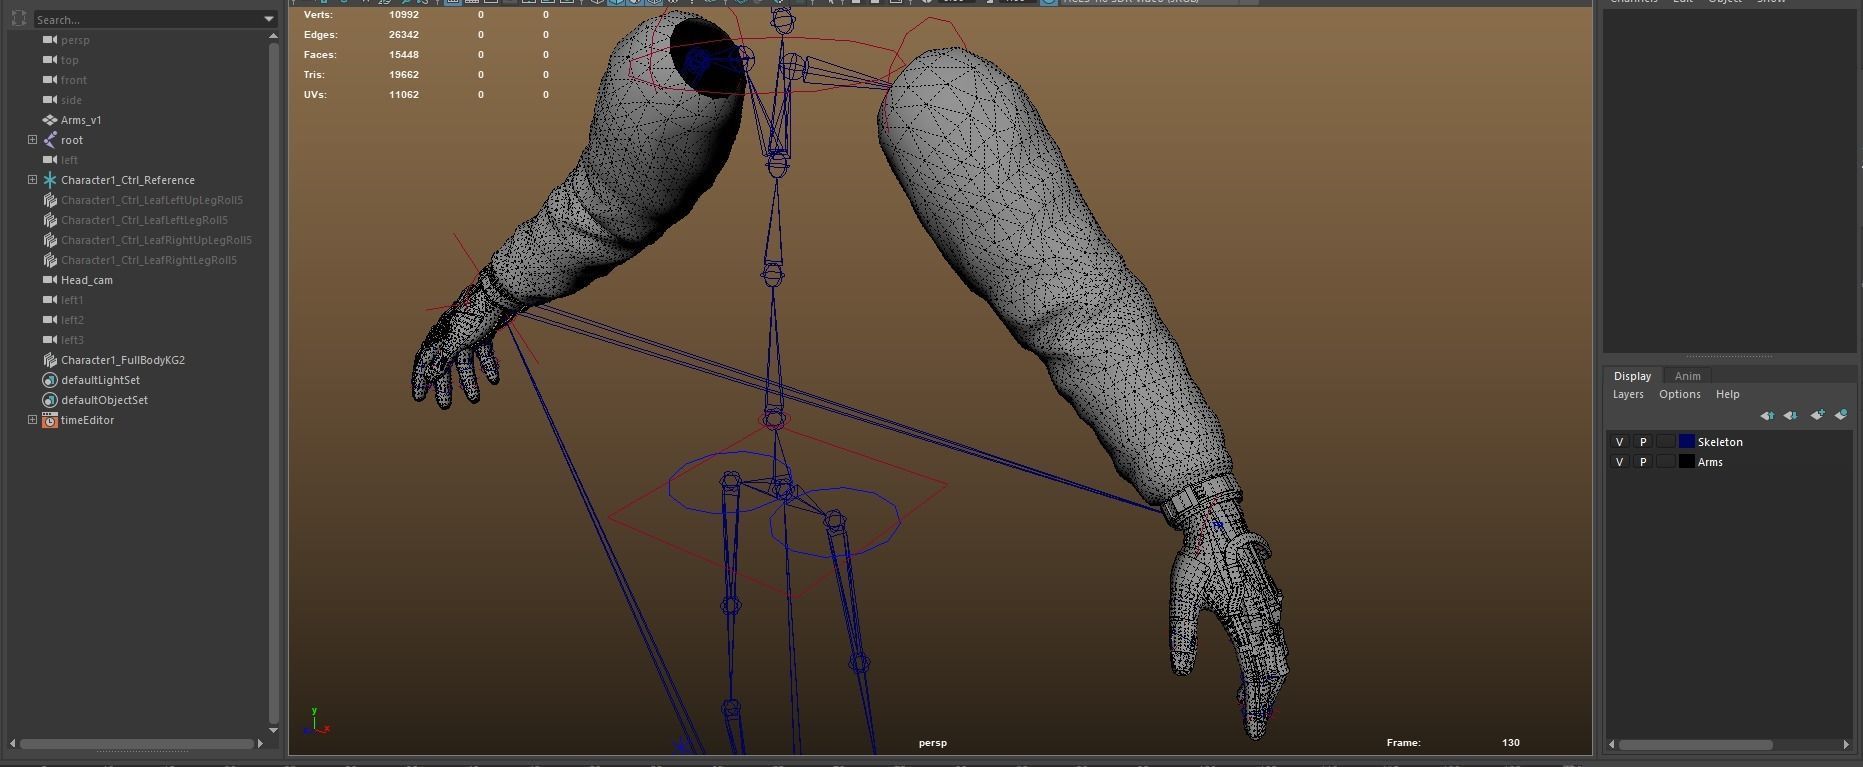Image resolution: width=1863 pixels, height=767 pixels.
Task: Click the Character1_FullBodyKG2 node icon
Action: [x=50, y=360]
